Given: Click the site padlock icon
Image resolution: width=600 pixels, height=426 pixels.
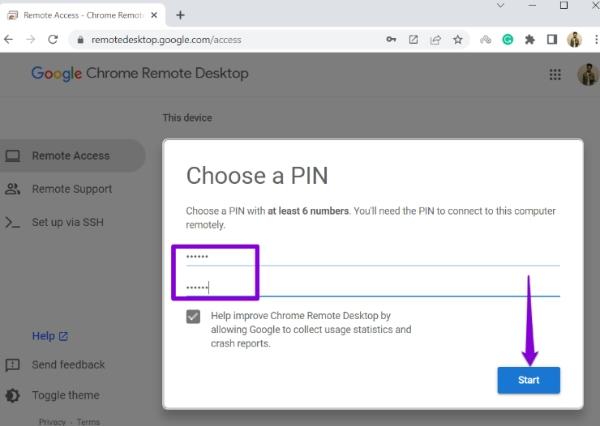Looking at the screenshot, I should tap(80, 40).
